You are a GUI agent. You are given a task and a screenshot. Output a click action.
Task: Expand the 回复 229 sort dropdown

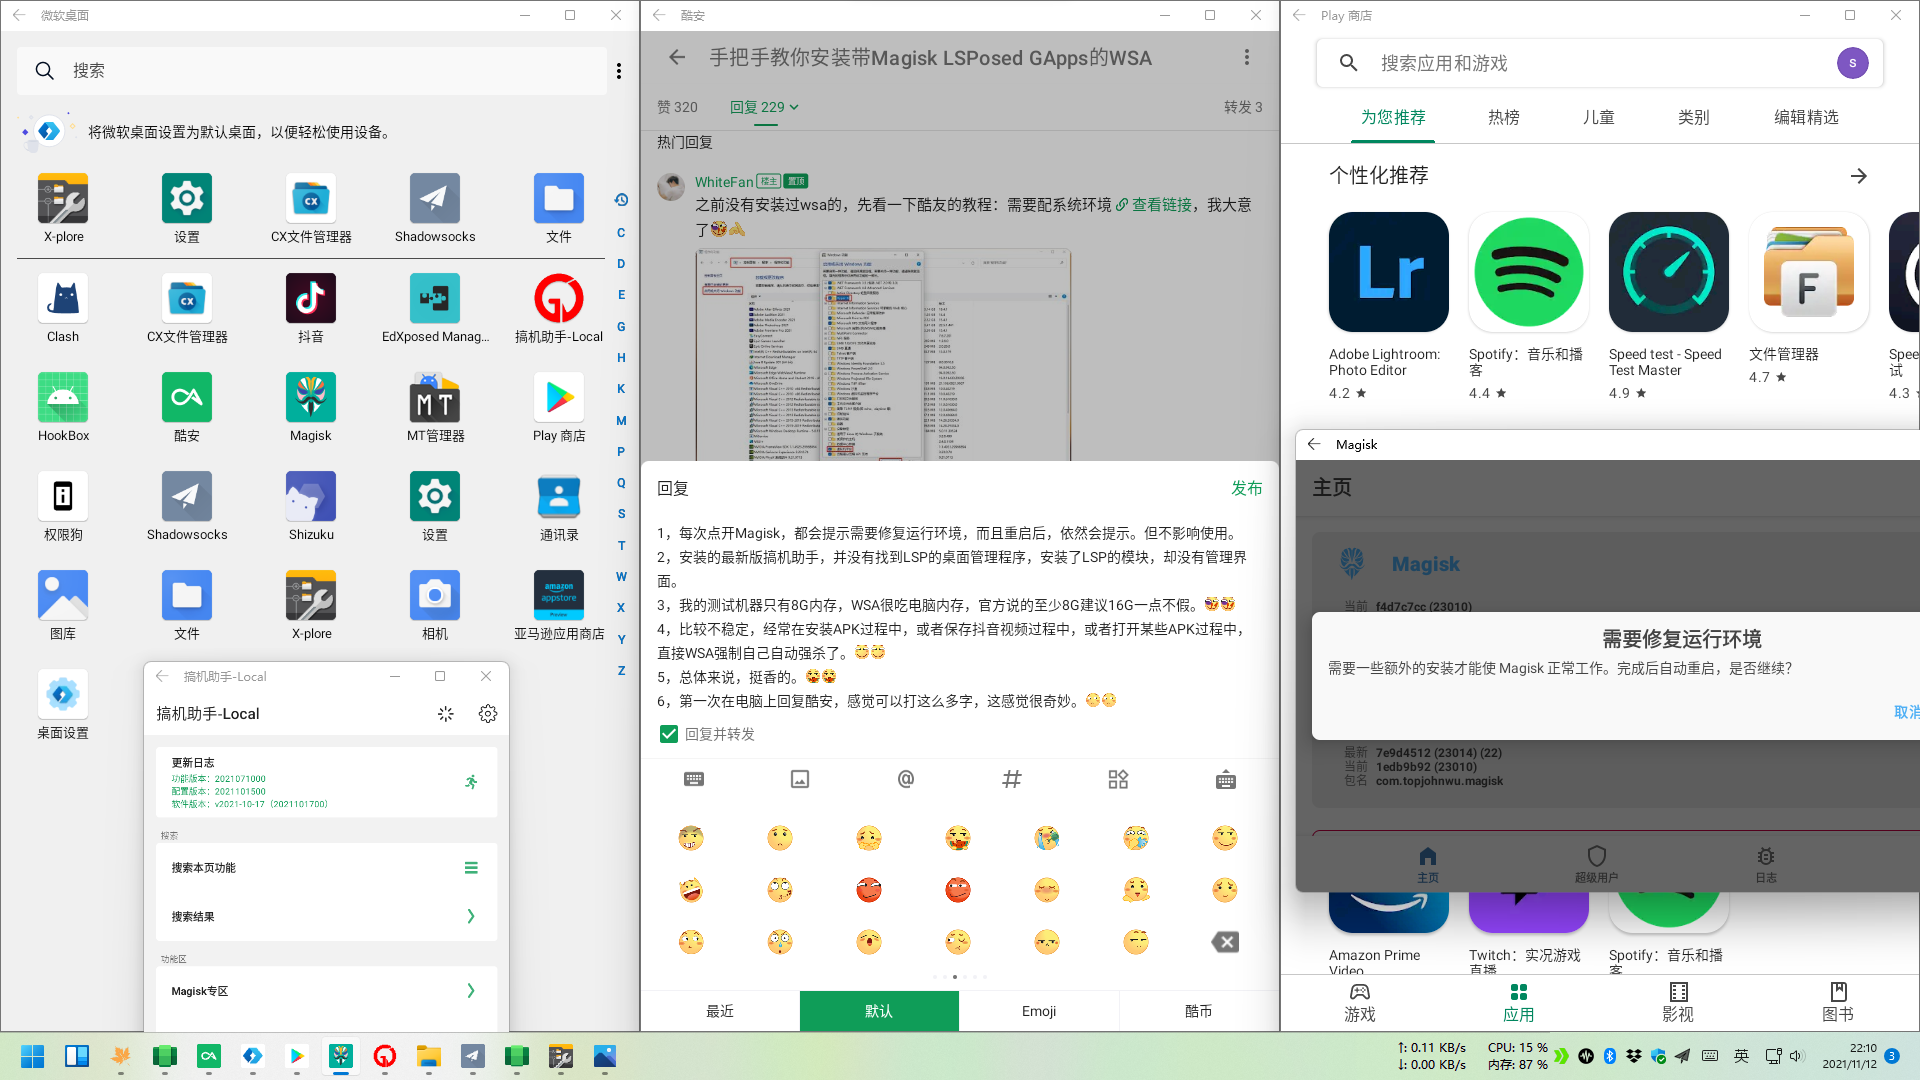[764, 107]
